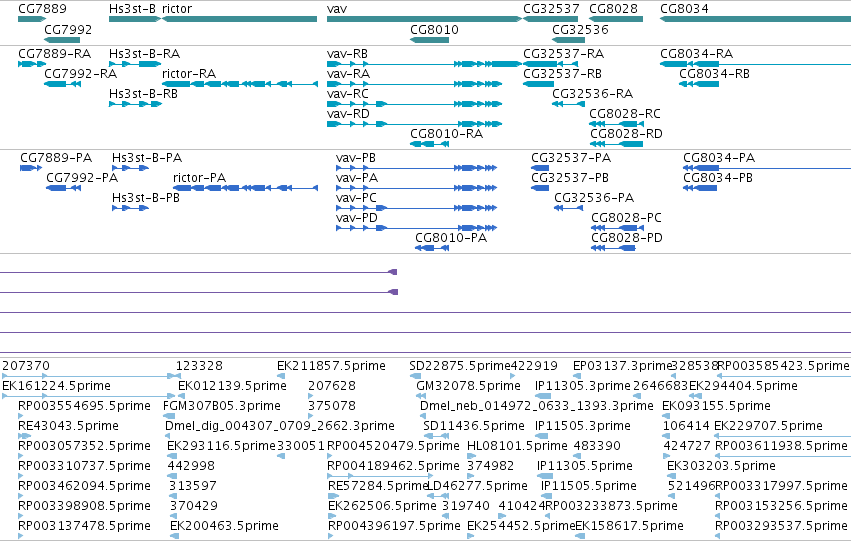The image size is (851, 541).
Task: Click the CG8028 gene label
Action: (613, 9)
